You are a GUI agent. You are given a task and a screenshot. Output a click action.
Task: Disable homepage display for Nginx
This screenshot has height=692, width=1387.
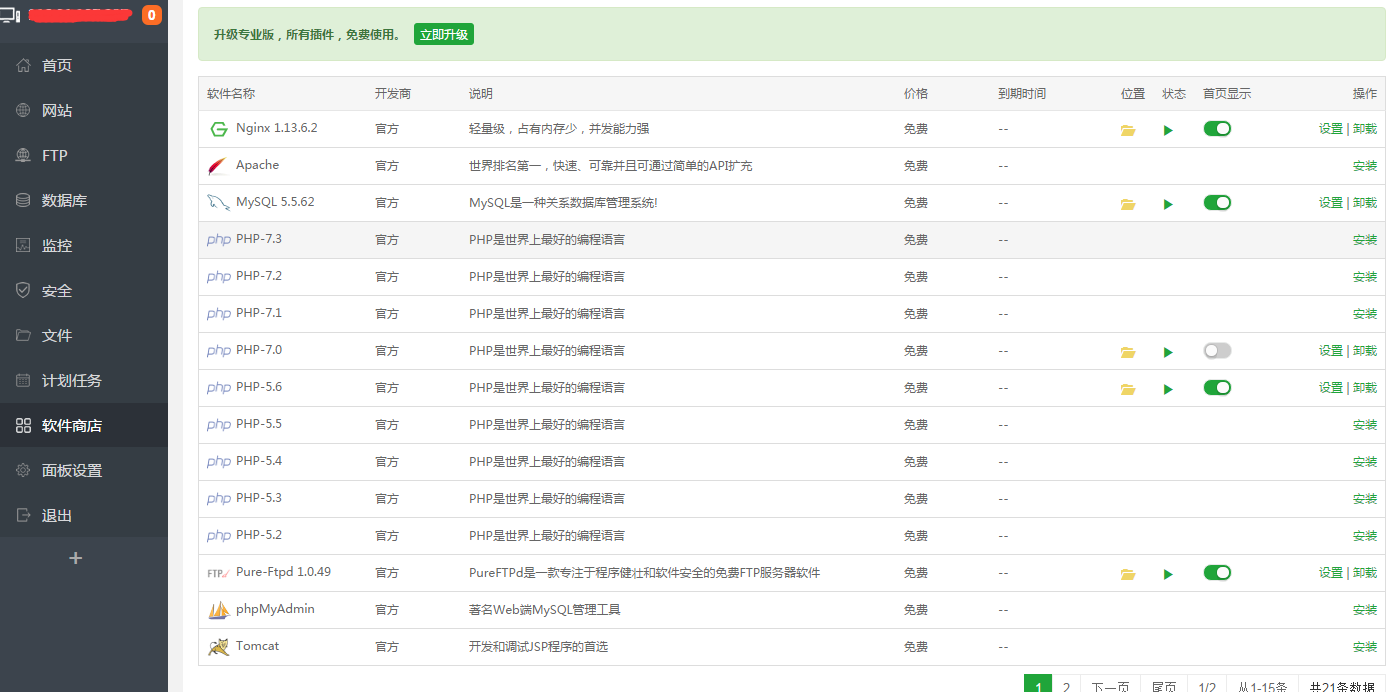[x=1217, y=128]
